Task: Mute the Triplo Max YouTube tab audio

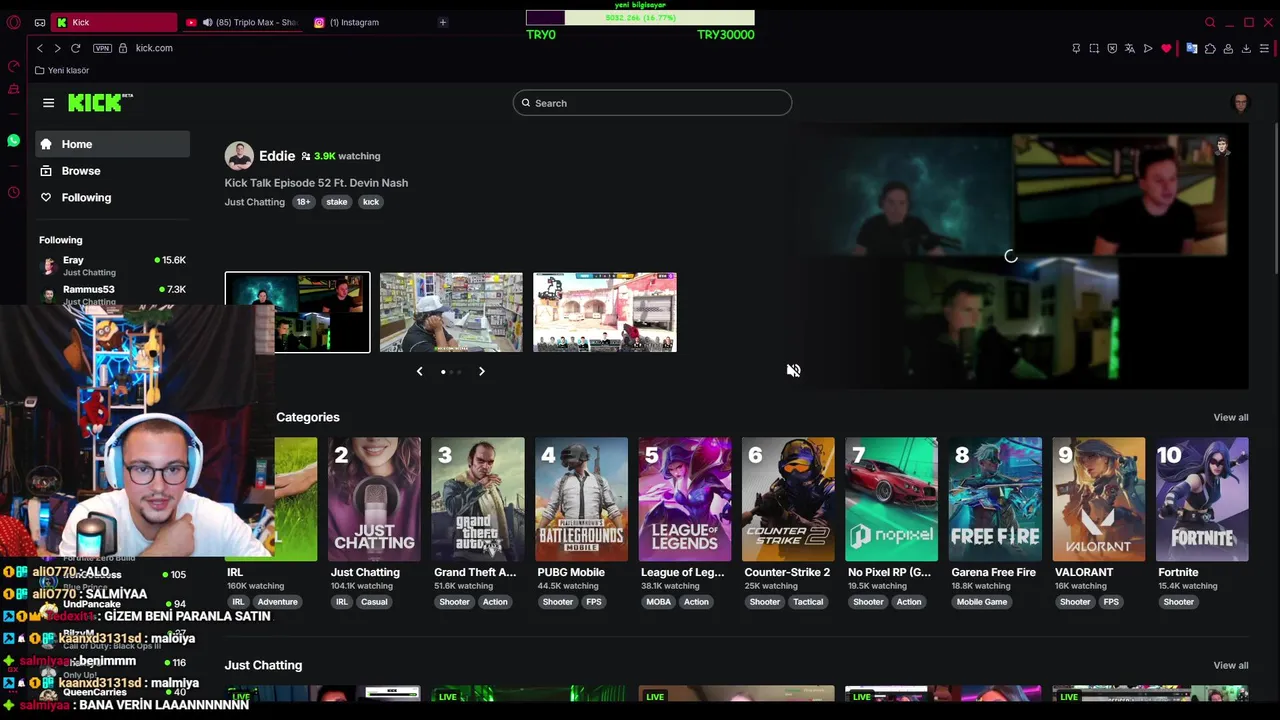Action: coord(207,22)
